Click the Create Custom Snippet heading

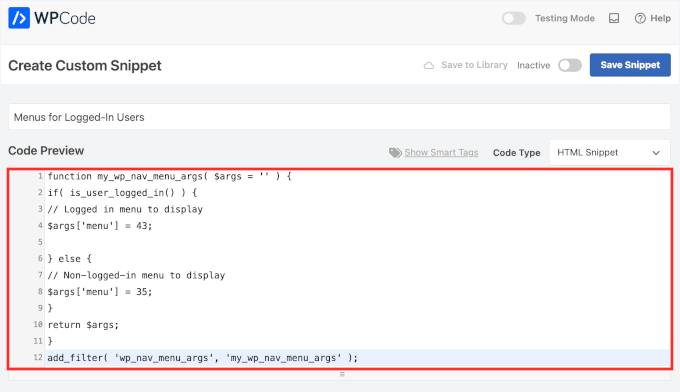(85, 65)
